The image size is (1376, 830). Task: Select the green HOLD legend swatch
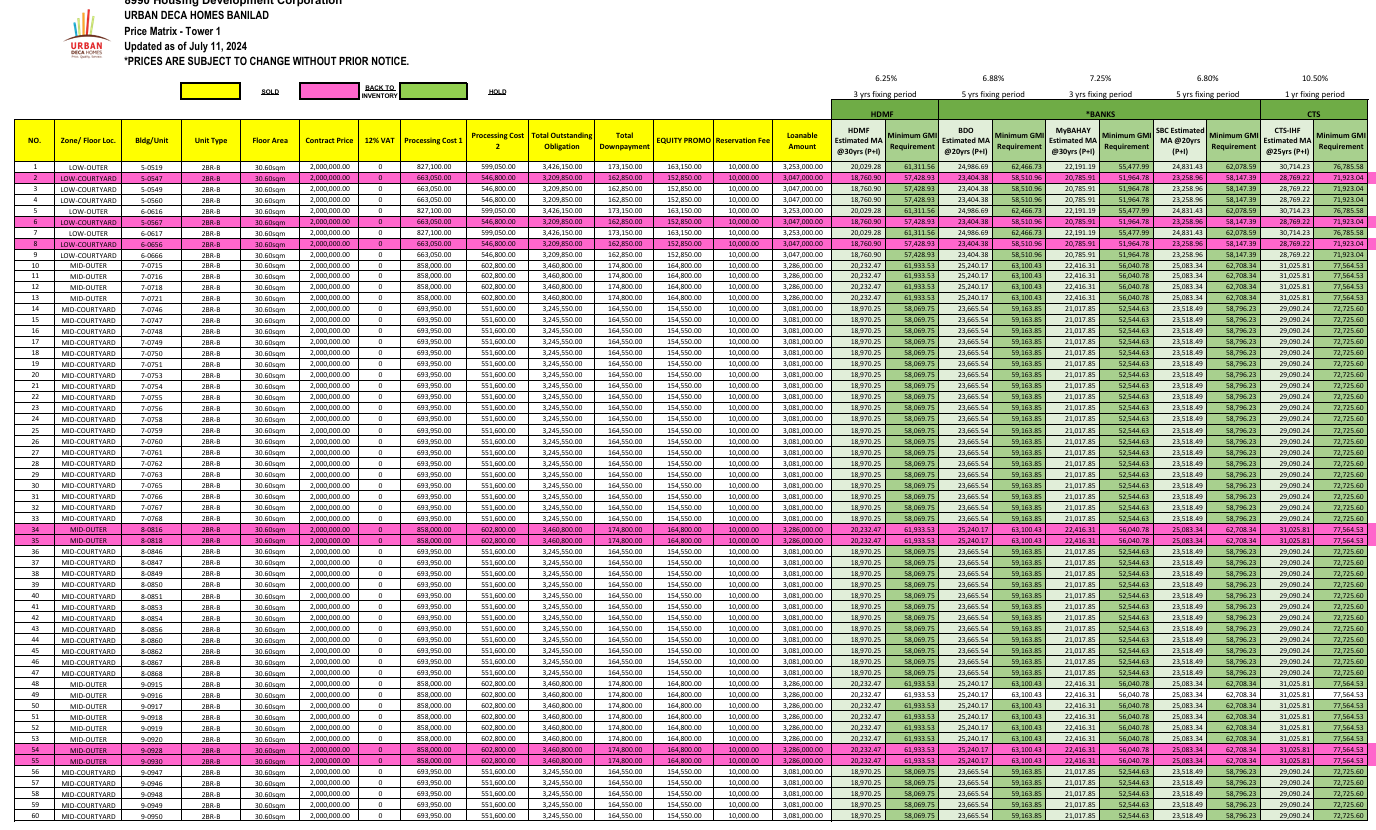click(x=434, y=91)
